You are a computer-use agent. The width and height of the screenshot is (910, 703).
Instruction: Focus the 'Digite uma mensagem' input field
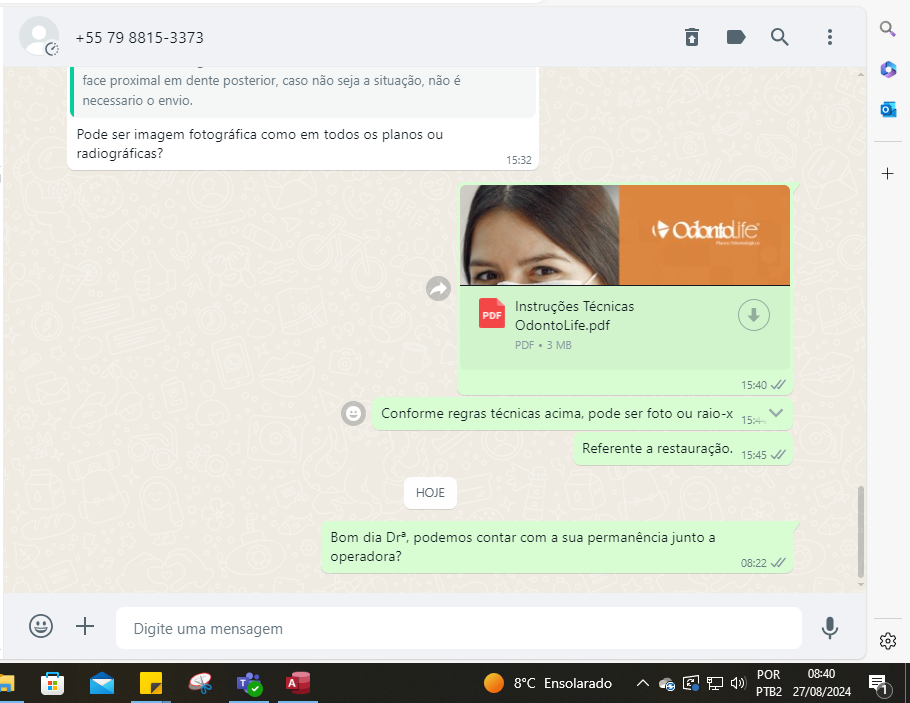point(458,628)
